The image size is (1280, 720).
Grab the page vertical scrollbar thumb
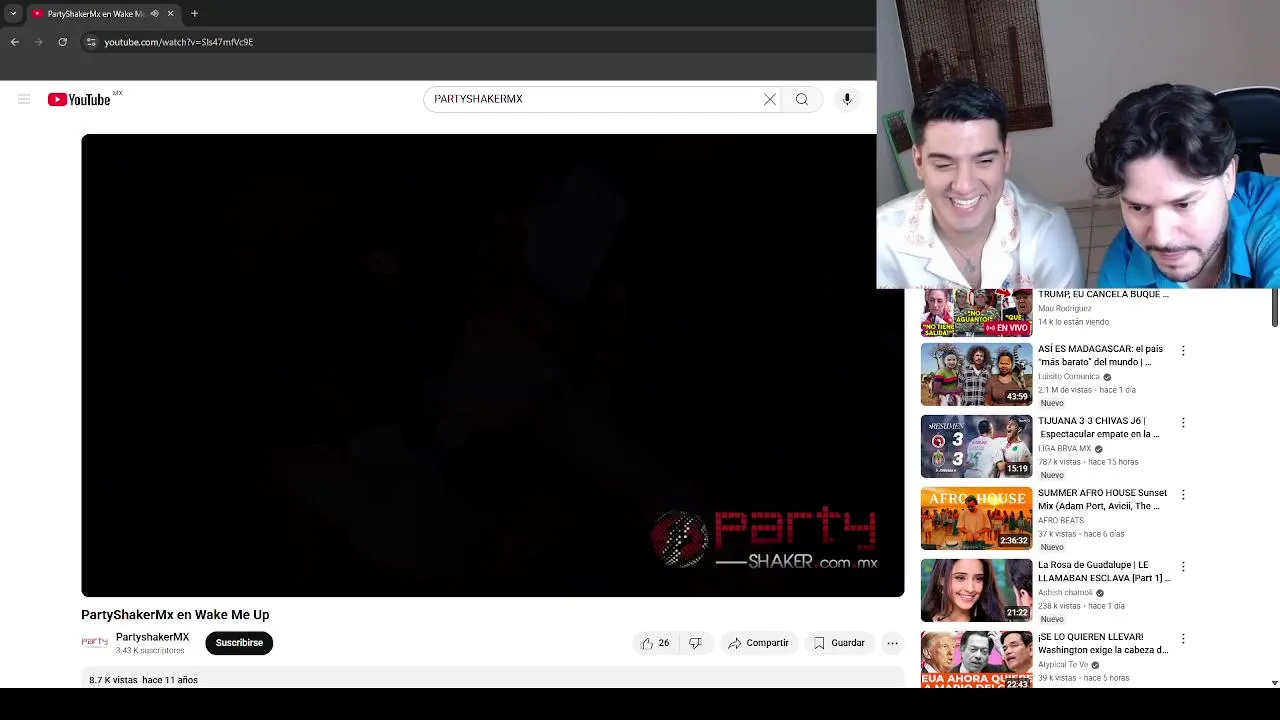(1275, 307)
